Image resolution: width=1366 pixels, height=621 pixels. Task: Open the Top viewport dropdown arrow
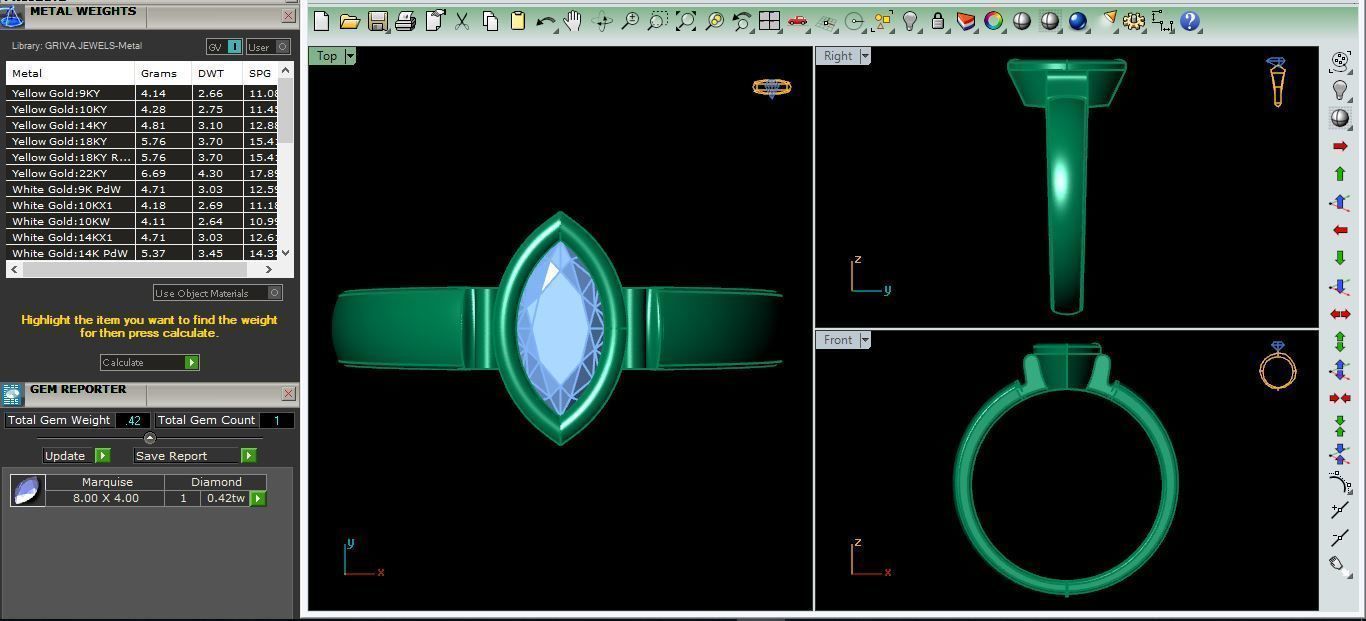(x=350, y=56)
